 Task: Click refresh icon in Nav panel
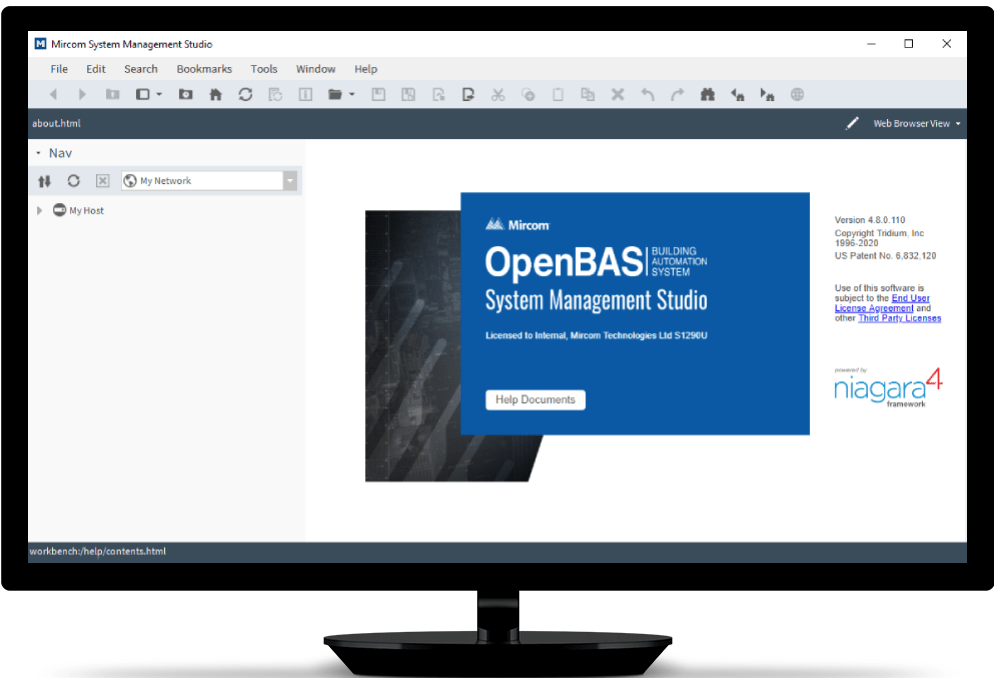click(x=74, y=181)
